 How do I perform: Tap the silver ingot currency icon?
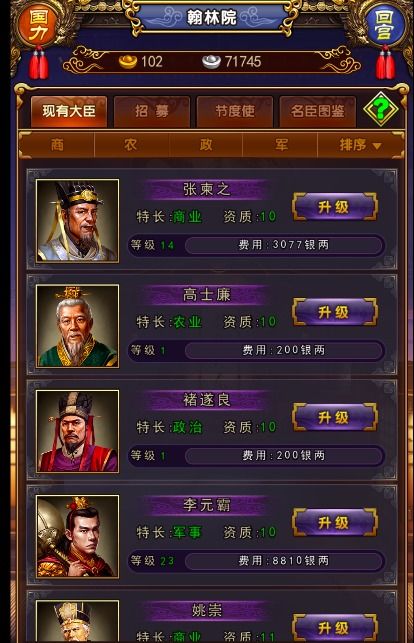[x=211, y=62]
